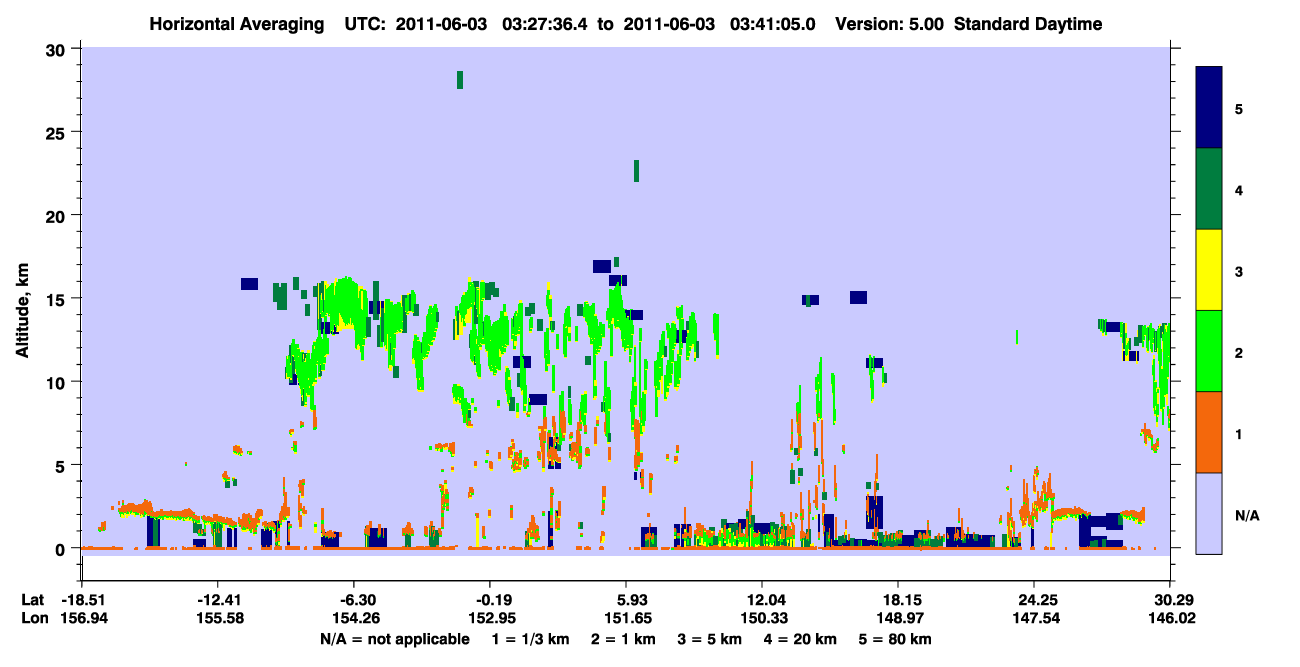Click the yellow level 3 colorbar segment

[x=1209, y=270]
